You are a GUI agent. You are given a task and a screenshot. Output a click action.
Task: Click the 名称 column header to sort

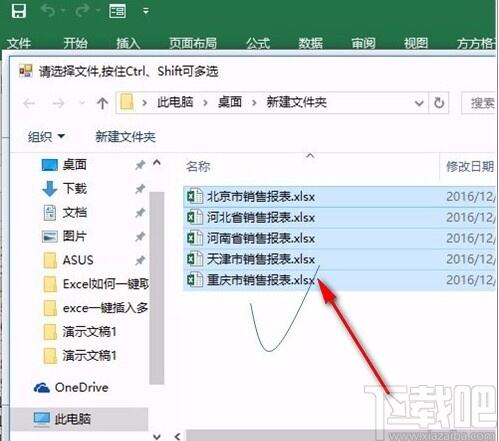point(198,166)
